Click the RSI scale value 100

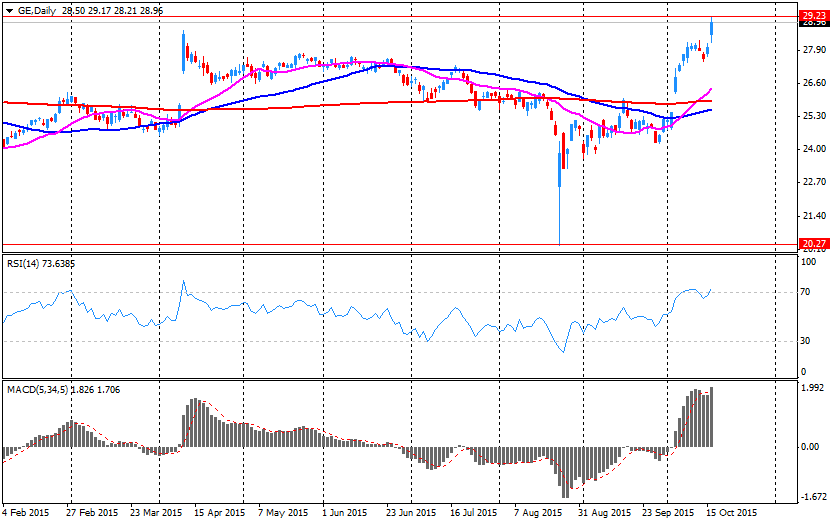click(x=809, y=262)
